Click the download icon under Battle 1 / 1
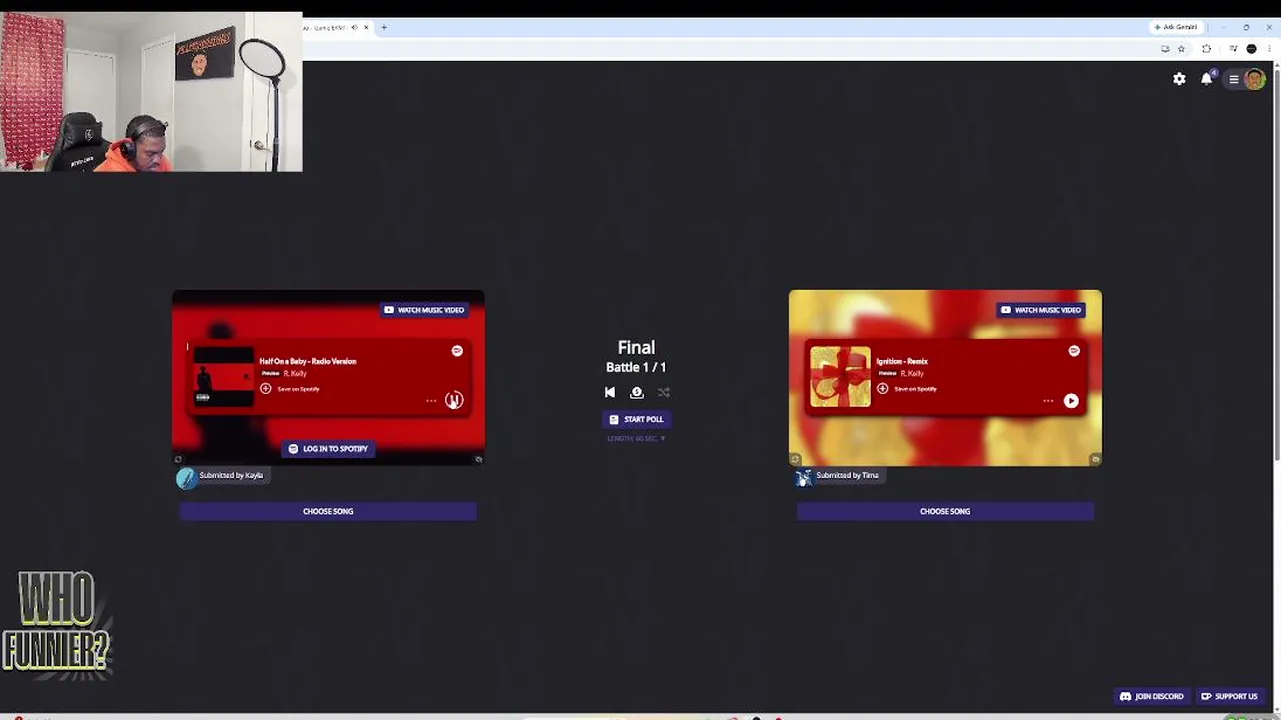 637,392
